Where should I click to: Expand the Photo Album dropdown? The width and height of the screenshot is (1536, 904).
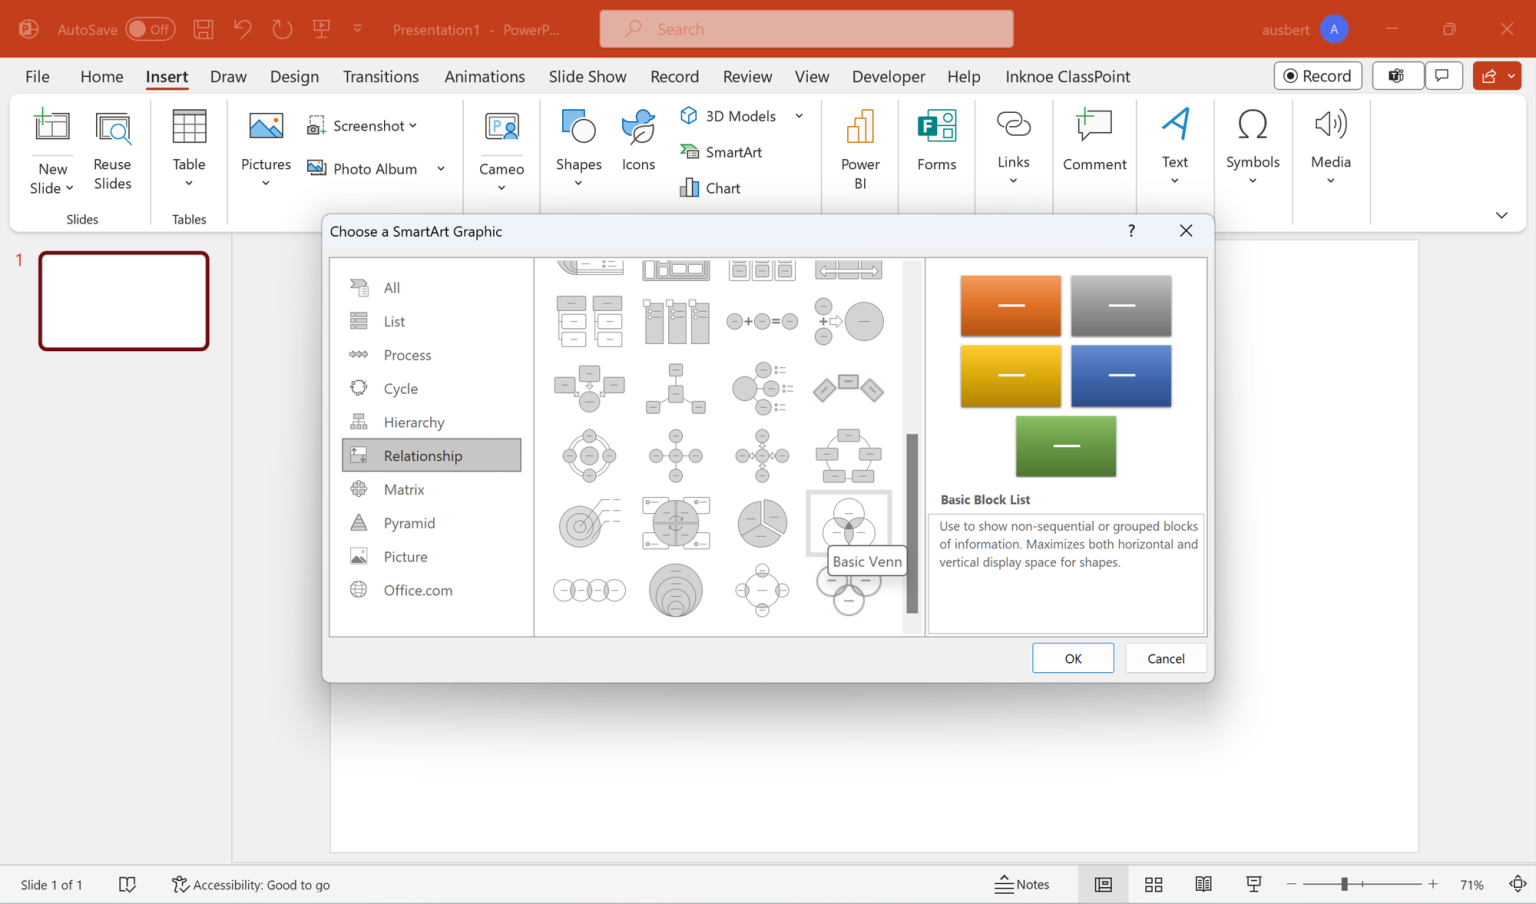pos(440,168)
